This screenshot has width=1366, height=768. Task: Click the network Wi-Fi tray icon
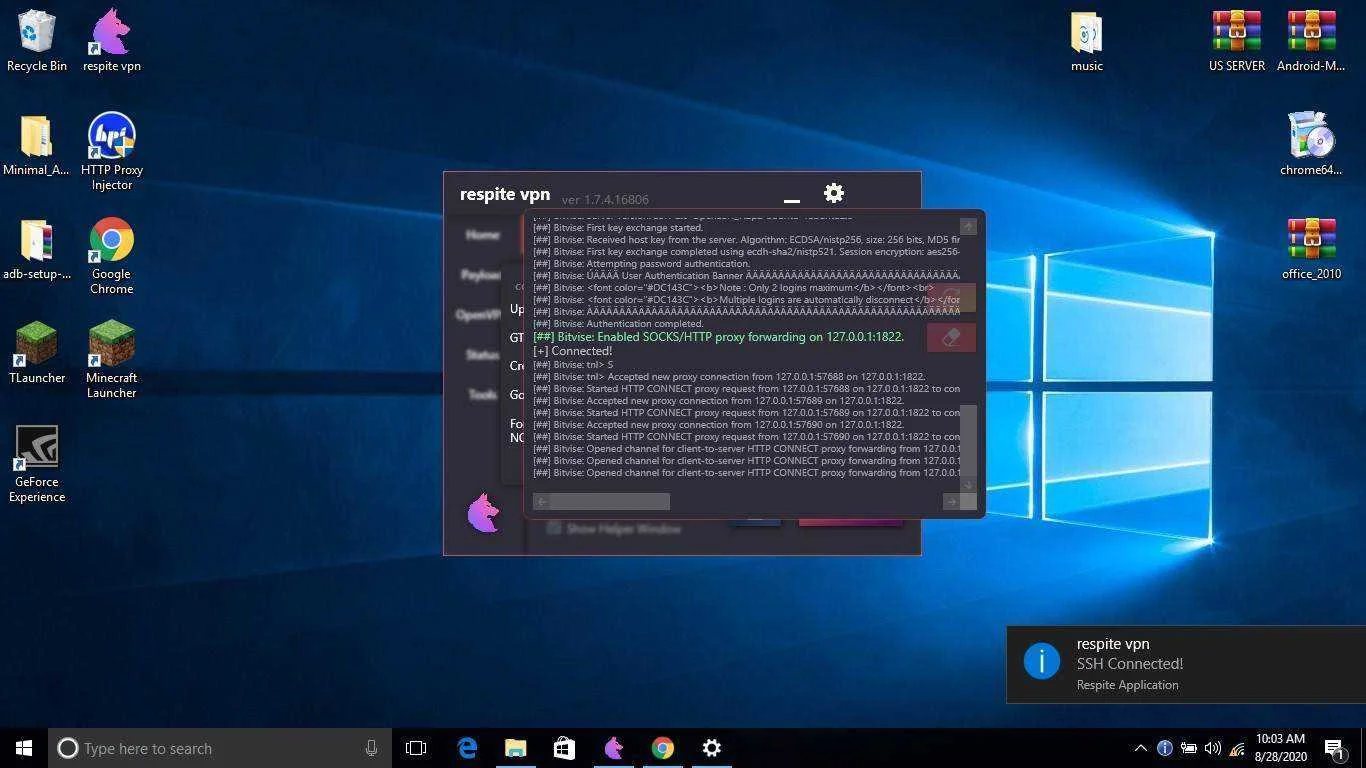(x=1237, y=748)
